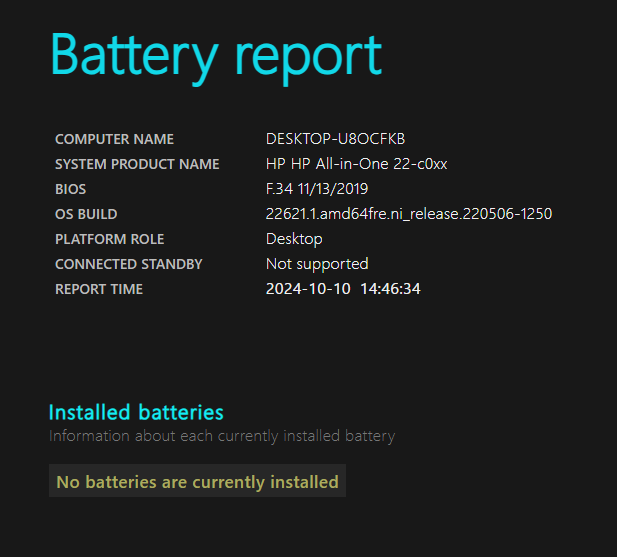
Task: Click the word report in the title
Action: click(x=308, y=61)
